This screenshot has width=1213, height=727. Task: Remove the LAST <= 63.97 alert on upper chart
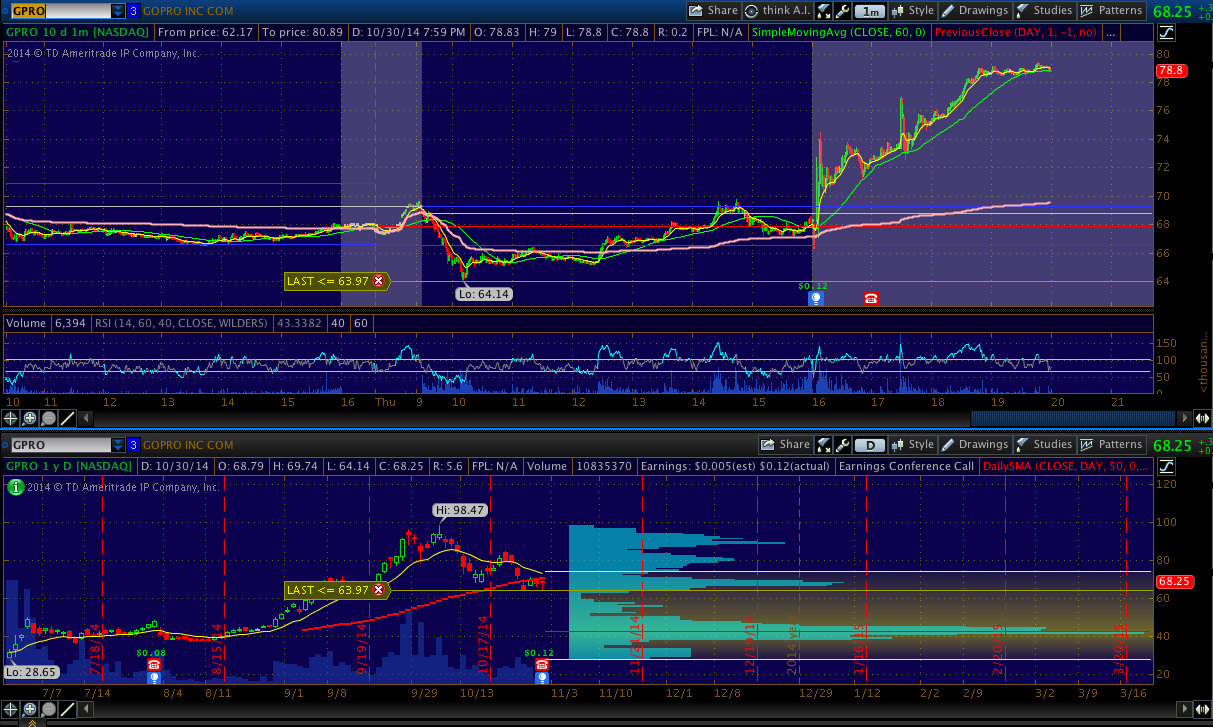point(378,281)
